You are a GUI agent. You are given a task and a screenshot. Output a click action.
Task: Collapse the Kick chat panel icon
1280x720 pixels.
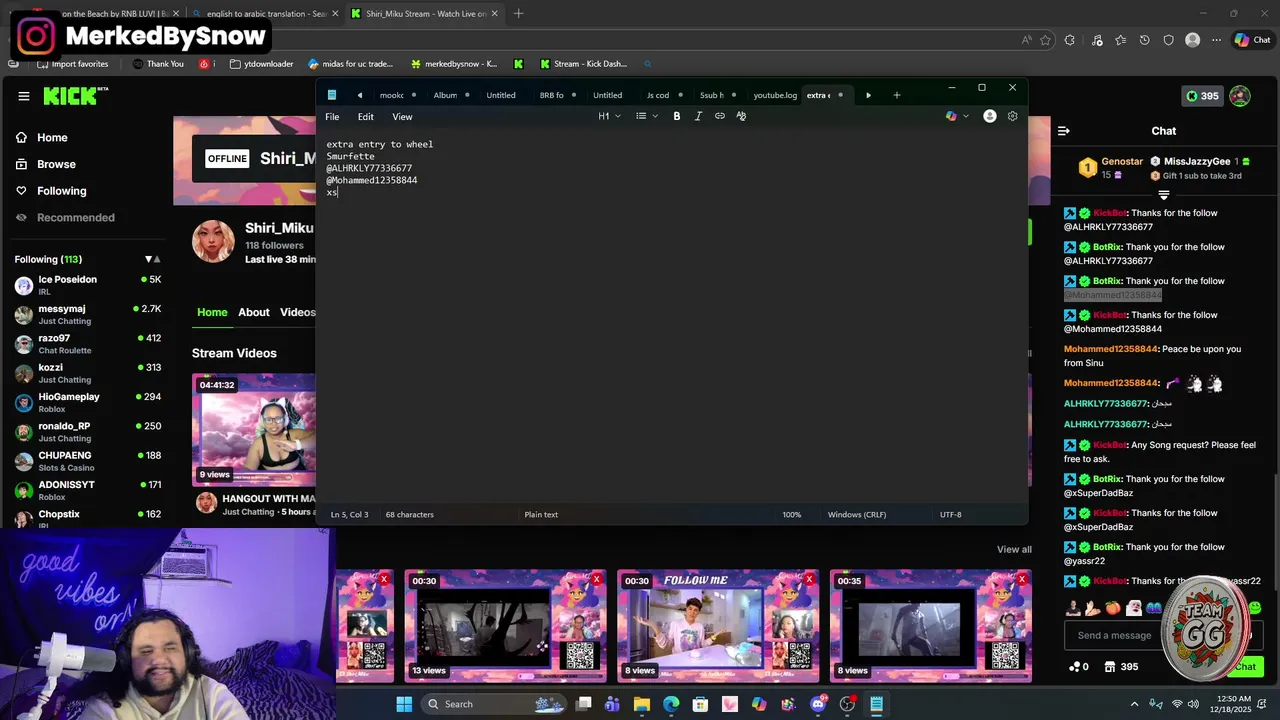pos(1064,131)
